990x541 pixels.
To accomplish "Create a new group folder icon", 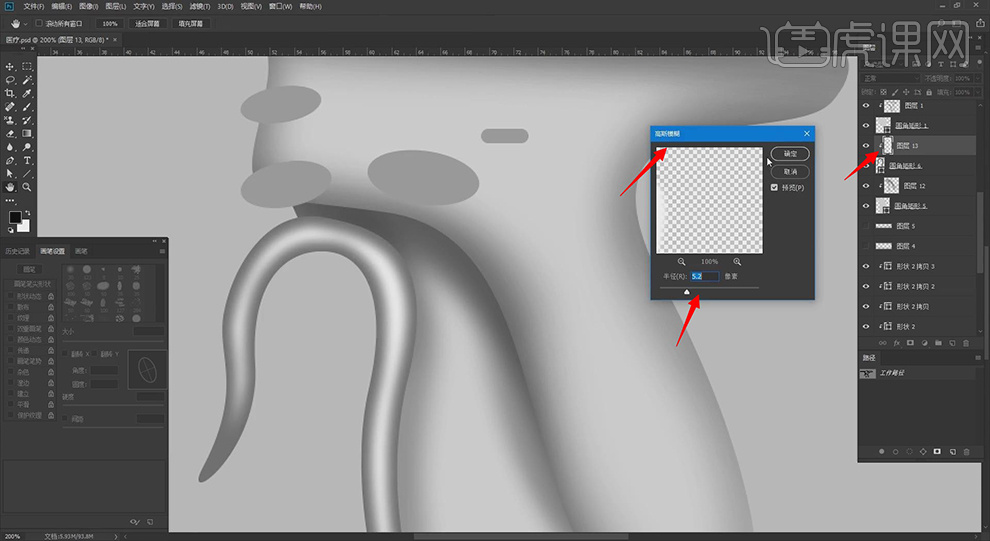I will [x=938, y=343].
